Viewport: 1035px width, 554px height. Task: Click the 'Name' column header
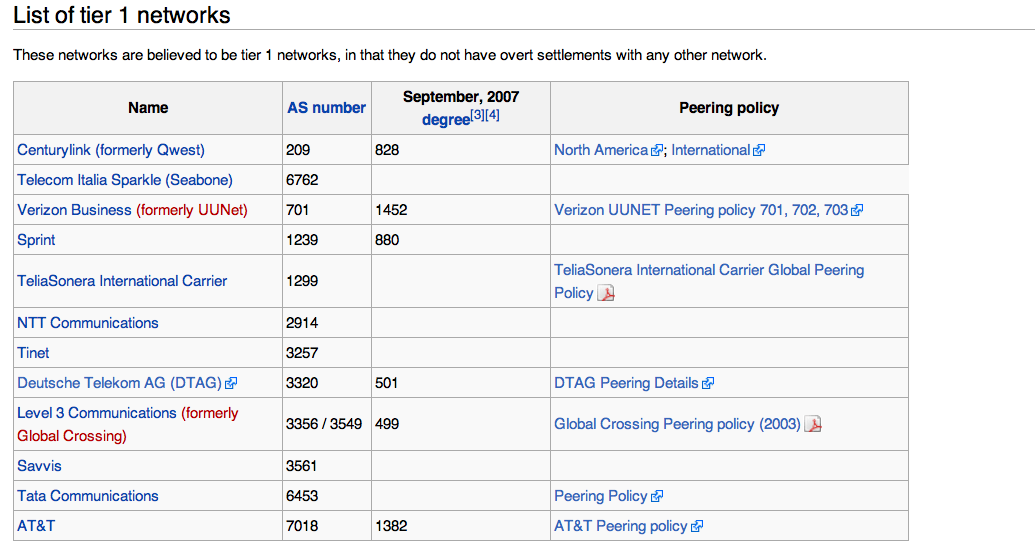[x=148, y=108]
